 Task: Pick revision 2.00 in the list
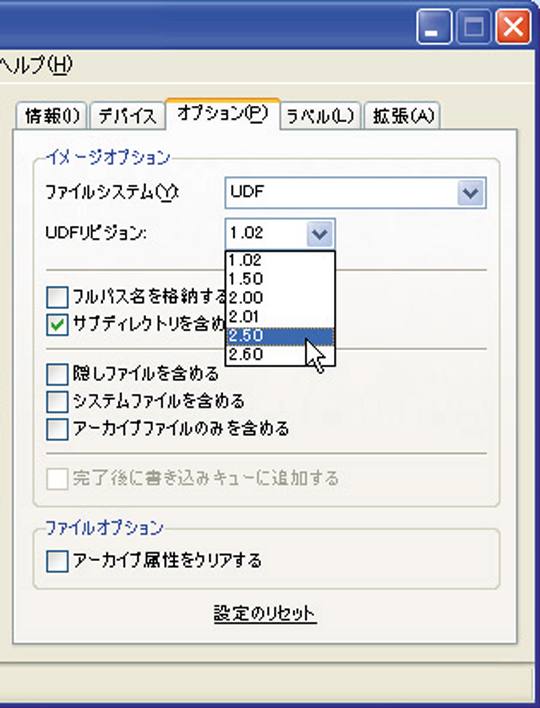coord(280,298)
